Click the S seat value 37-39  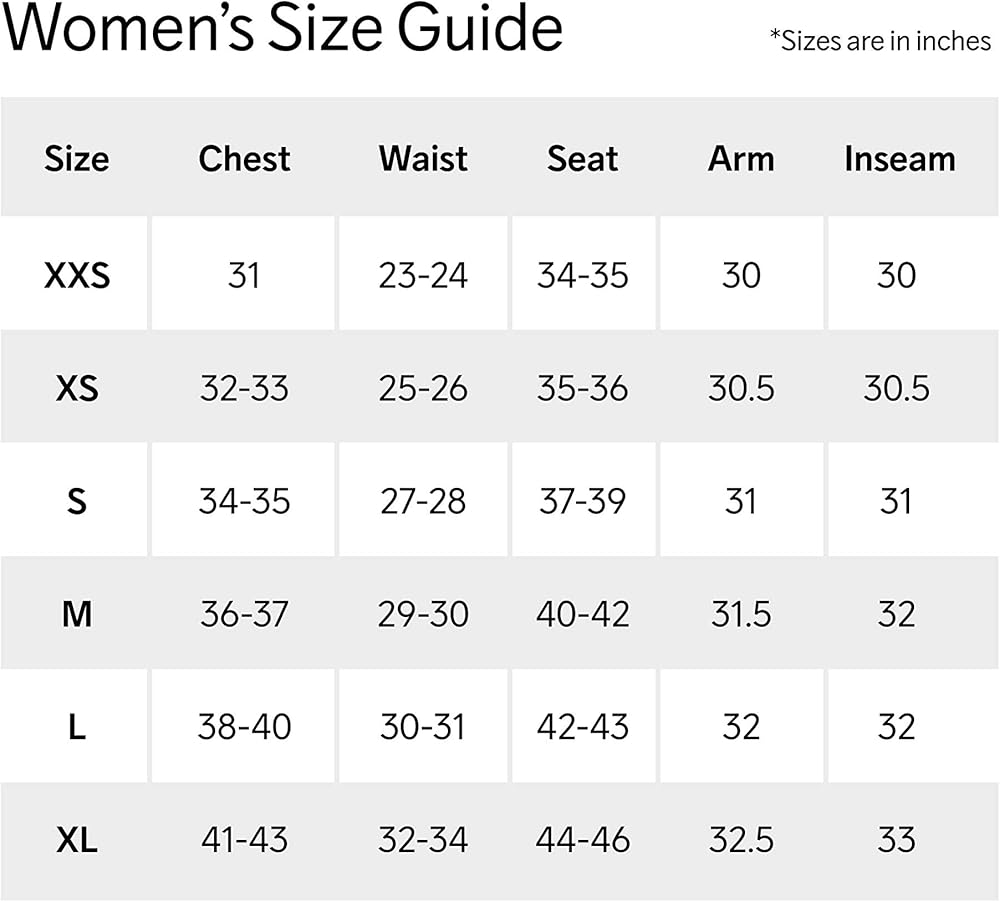(583, 501)
